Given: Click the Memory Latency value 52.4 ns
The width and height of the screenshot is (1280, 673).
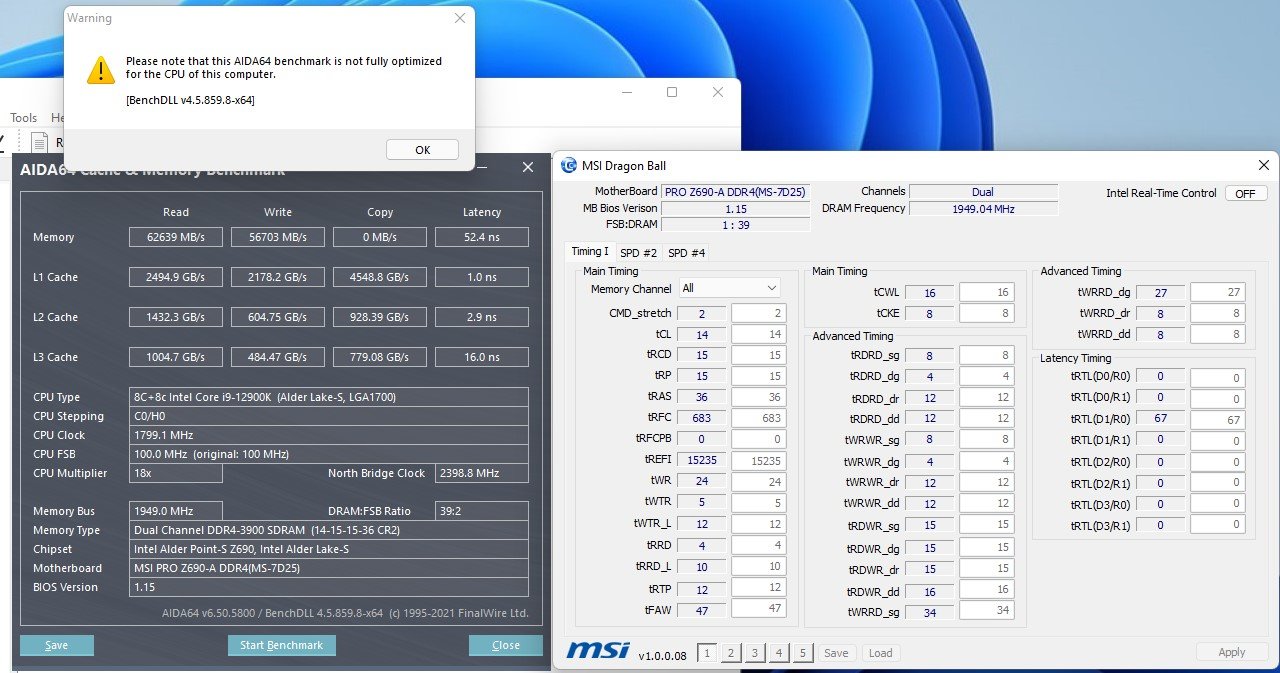Looking at the screenshot, I should pyautogui.click(x=482, y=237).
